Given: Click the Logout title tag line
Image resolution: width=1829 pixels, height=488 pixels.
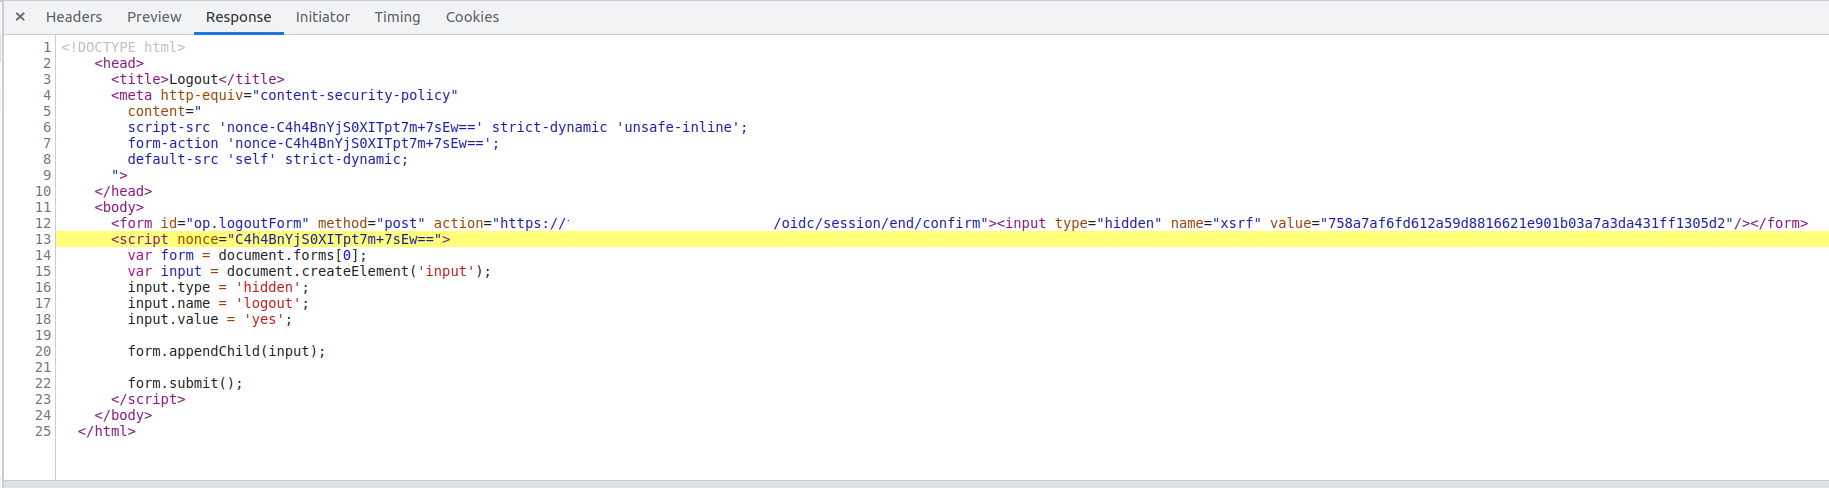Looking at the screenshot, I should coord(198,79).
